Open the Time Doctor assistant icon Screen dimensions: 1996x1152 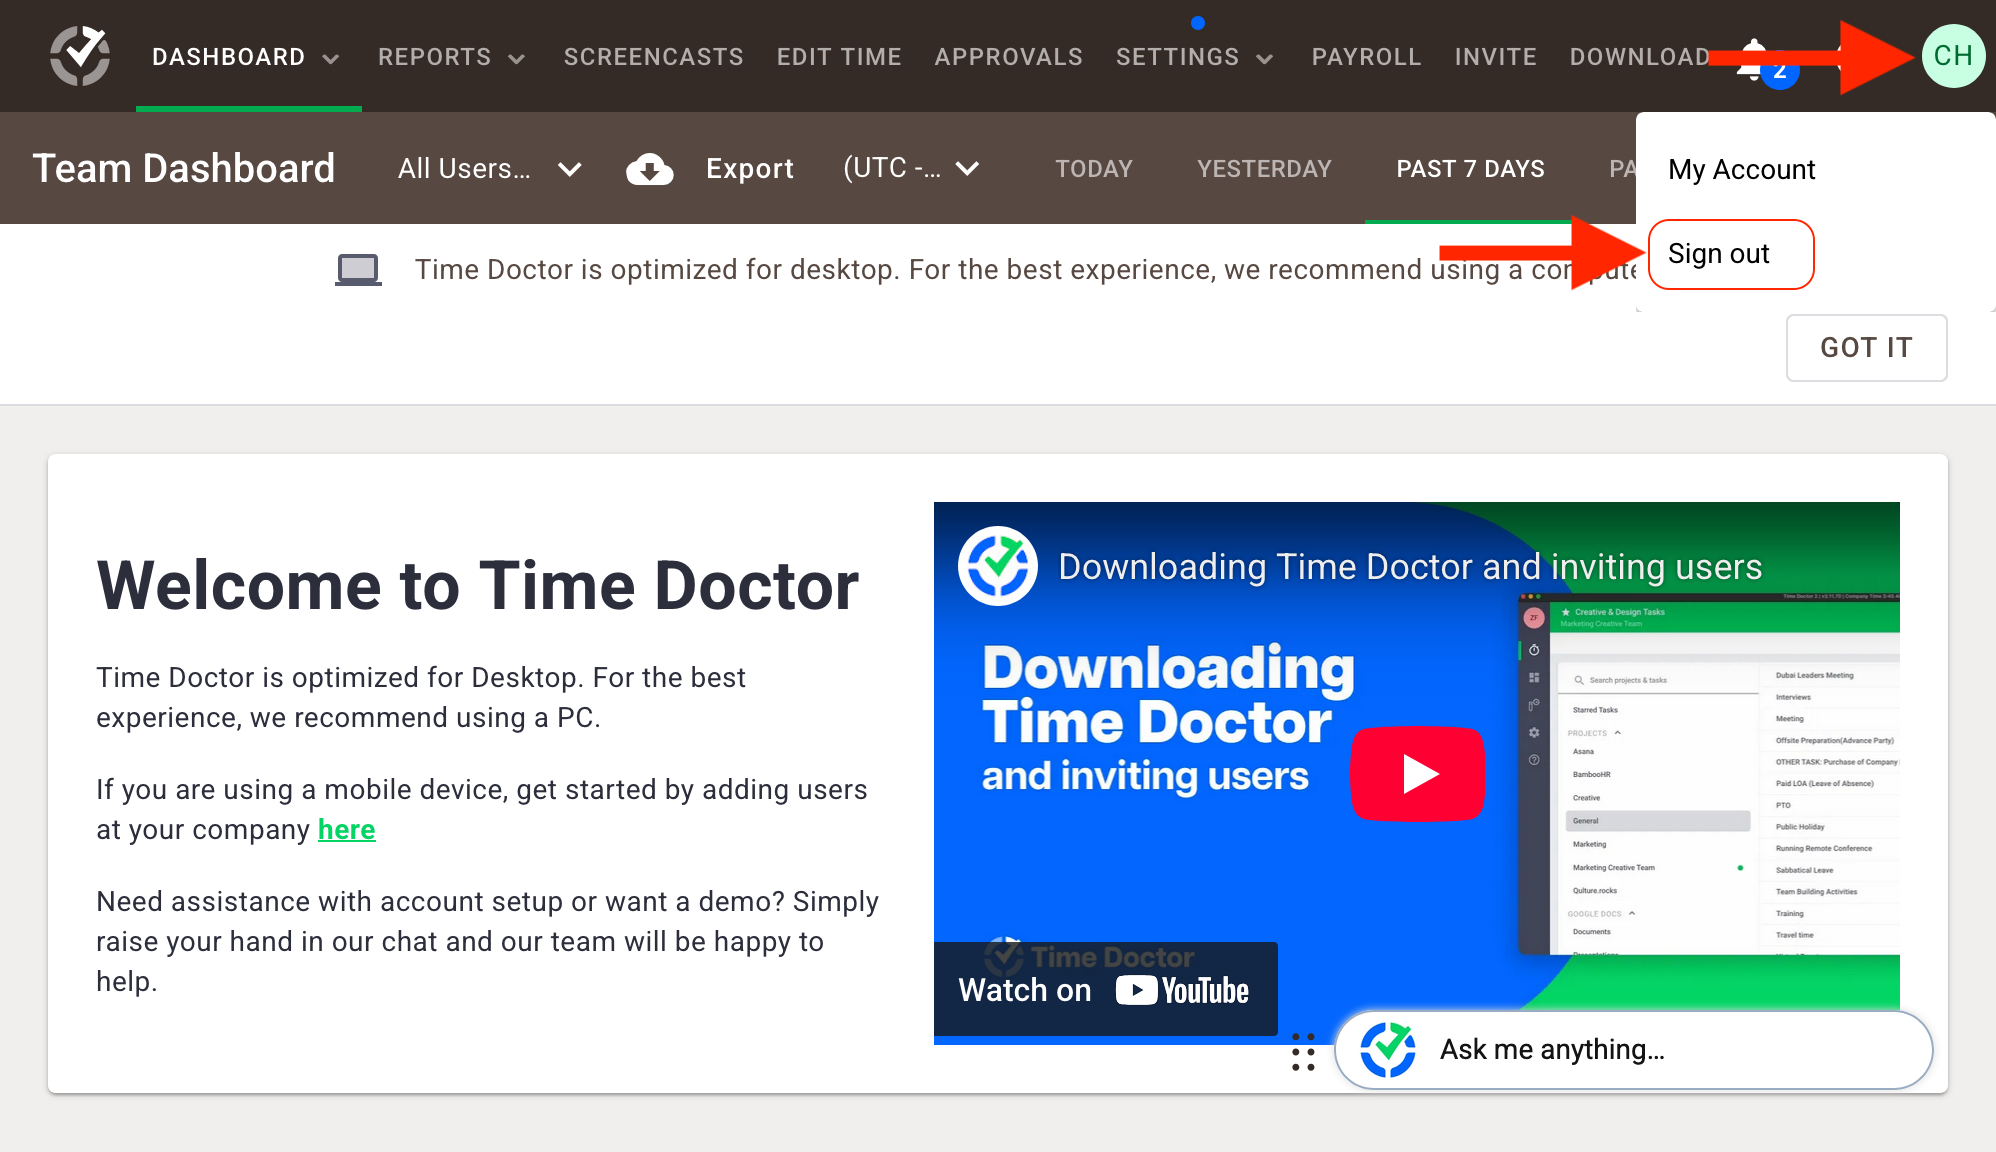[x=1390, y=1049]
